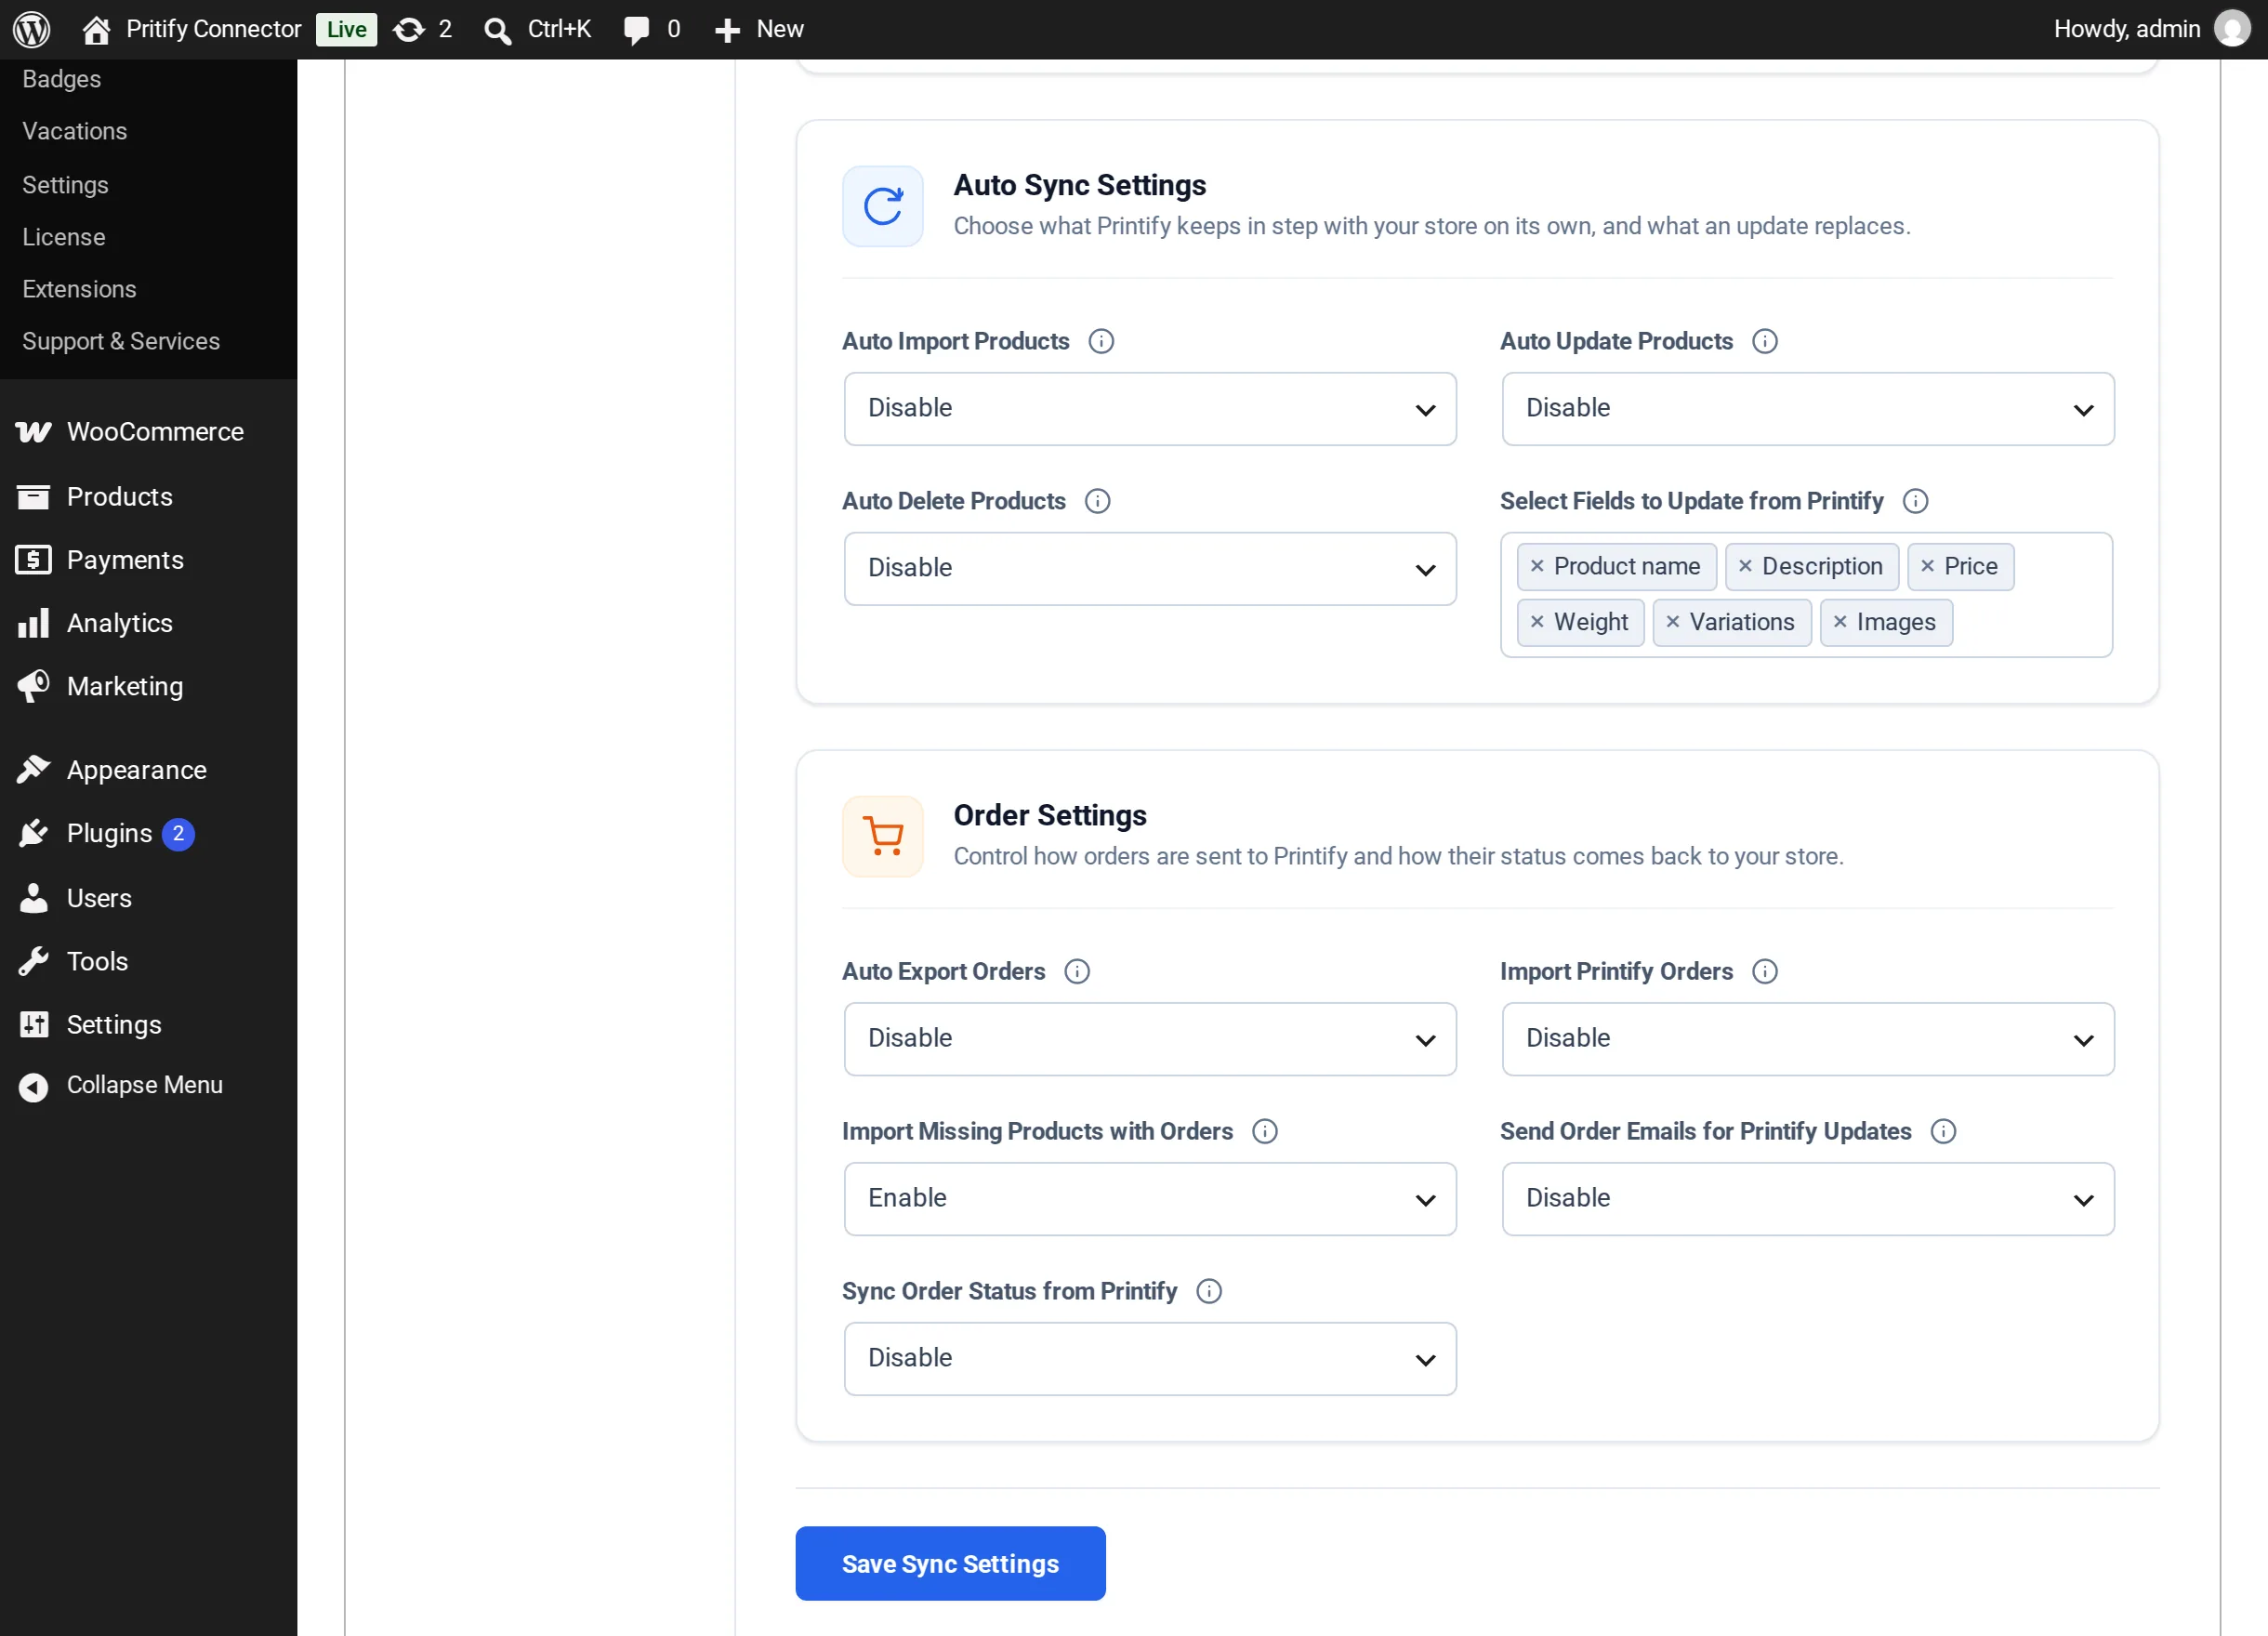Remove the Description tag
2268x1636 pixels.
[1745, 566]
